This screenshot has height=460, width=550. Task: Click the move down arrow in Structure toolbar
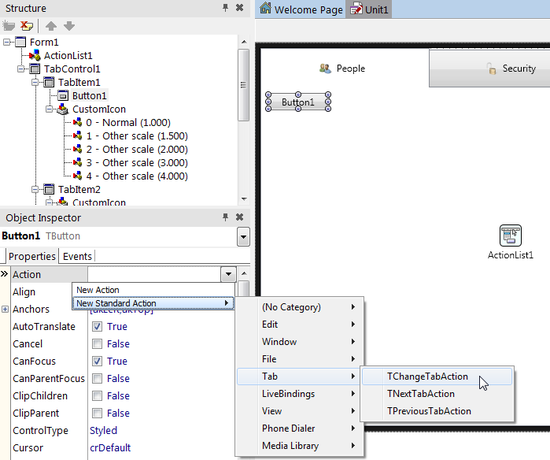click(69, 26)
